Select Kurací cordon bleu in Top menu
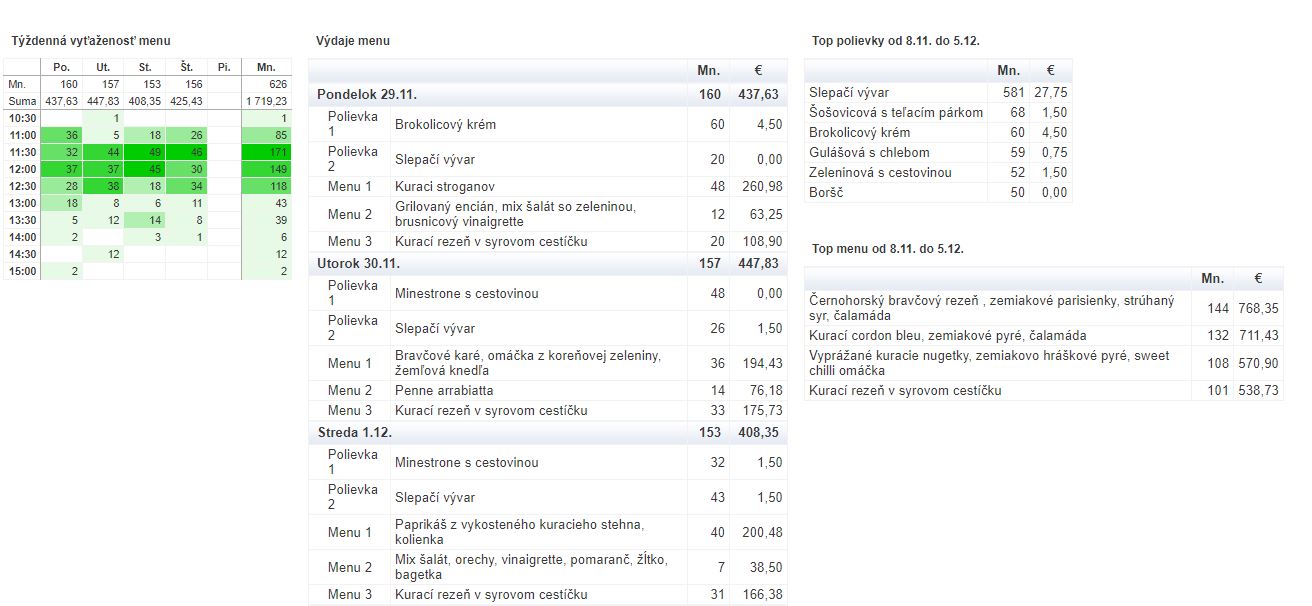Viewport: 1312px width, 606px height. click(x=947, y=336)
